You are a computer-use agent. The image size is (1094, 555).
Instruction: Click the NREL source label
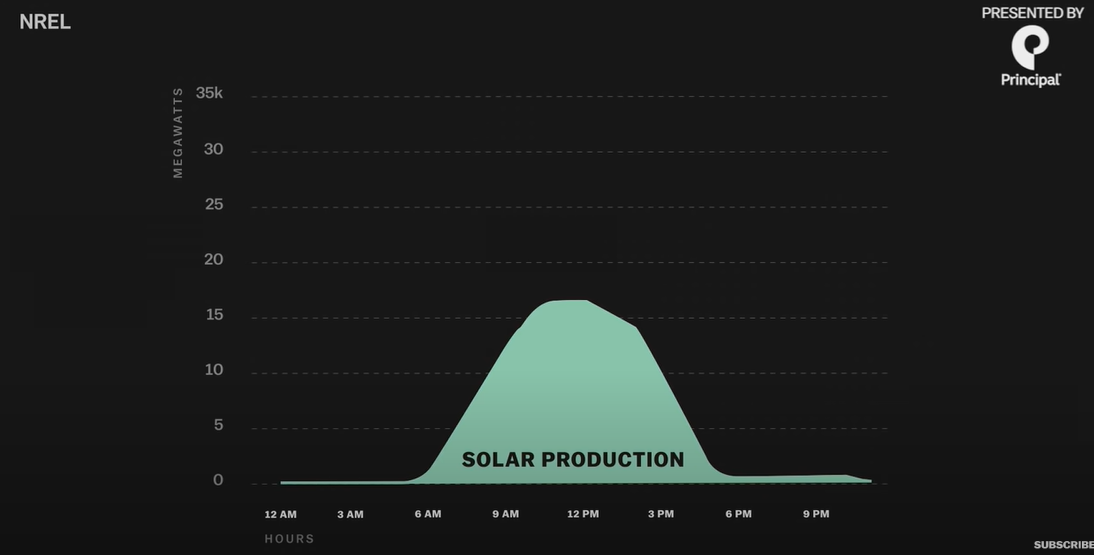(x=45, y=22)
